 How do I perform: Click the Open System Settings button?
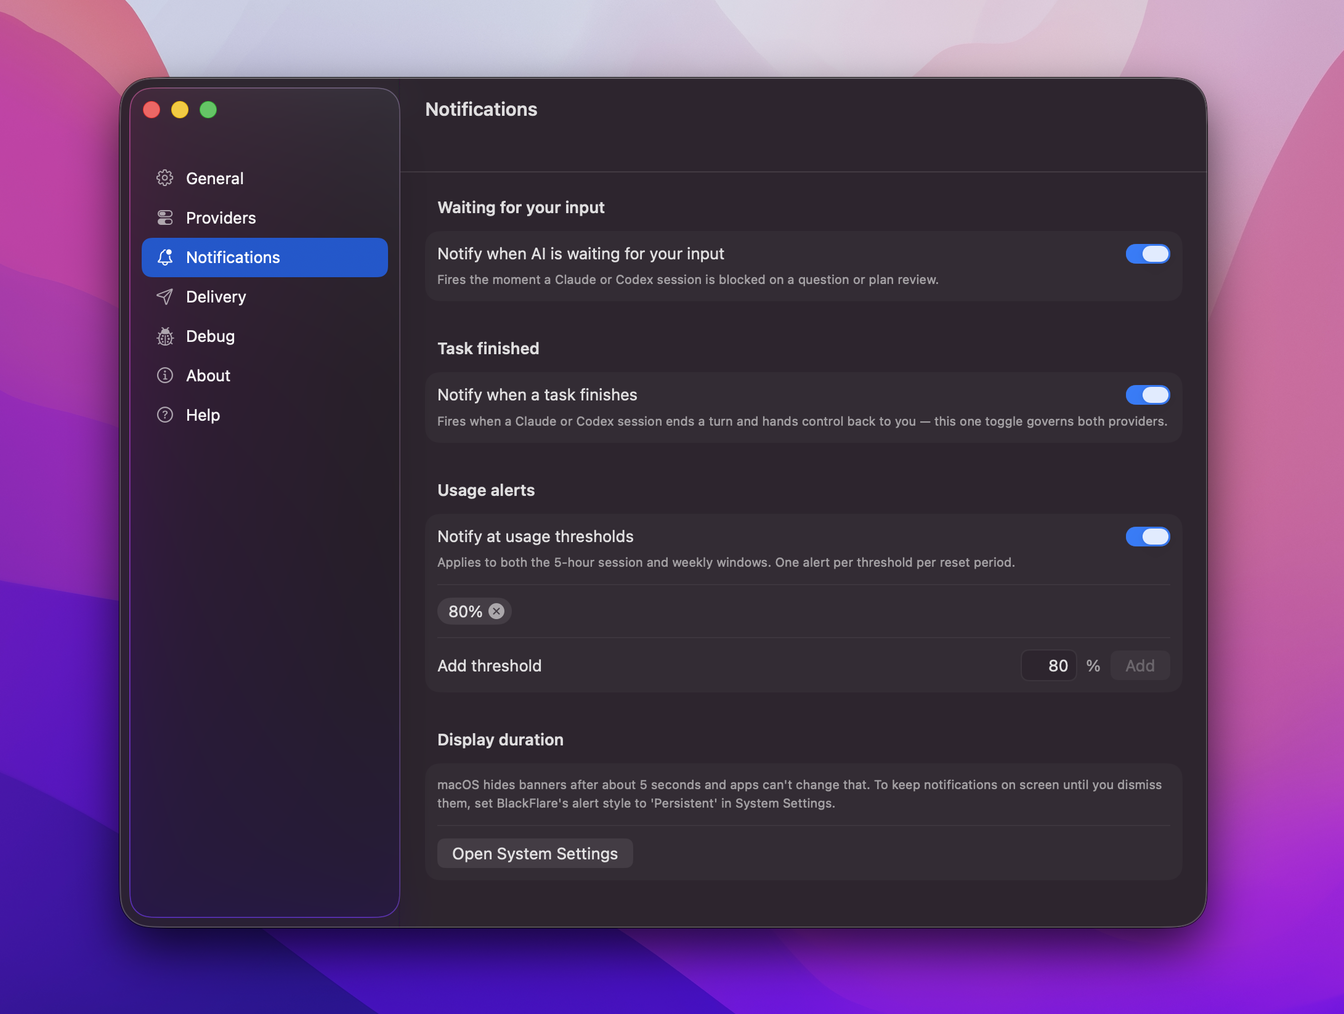coord(535,853)
